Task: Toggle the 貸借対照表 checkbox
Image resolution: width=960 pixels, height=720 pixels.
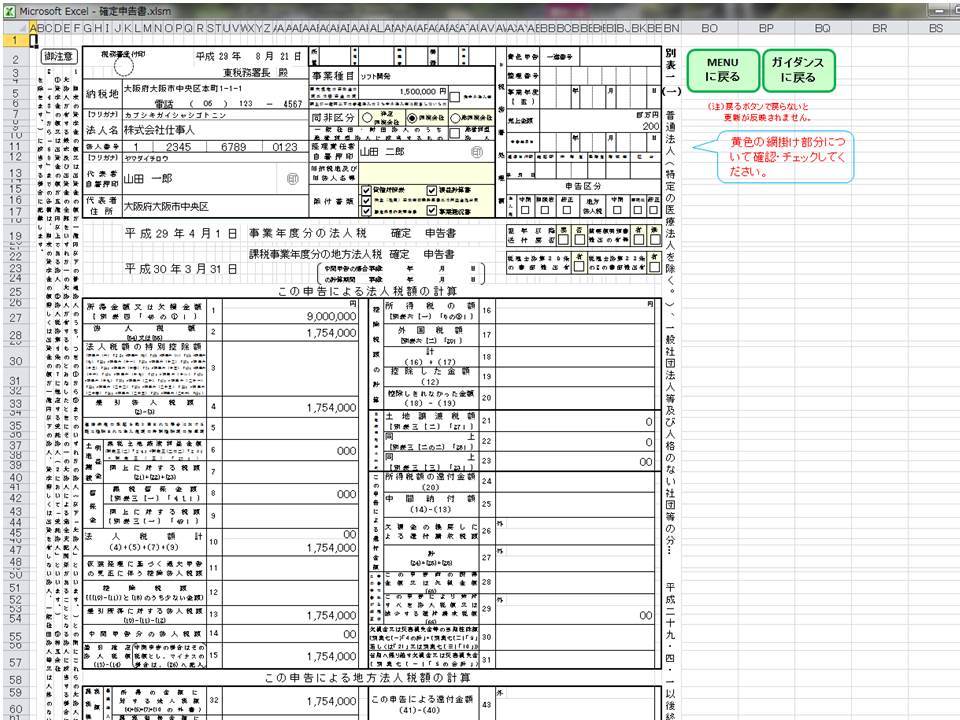Action: coord(367,188)
